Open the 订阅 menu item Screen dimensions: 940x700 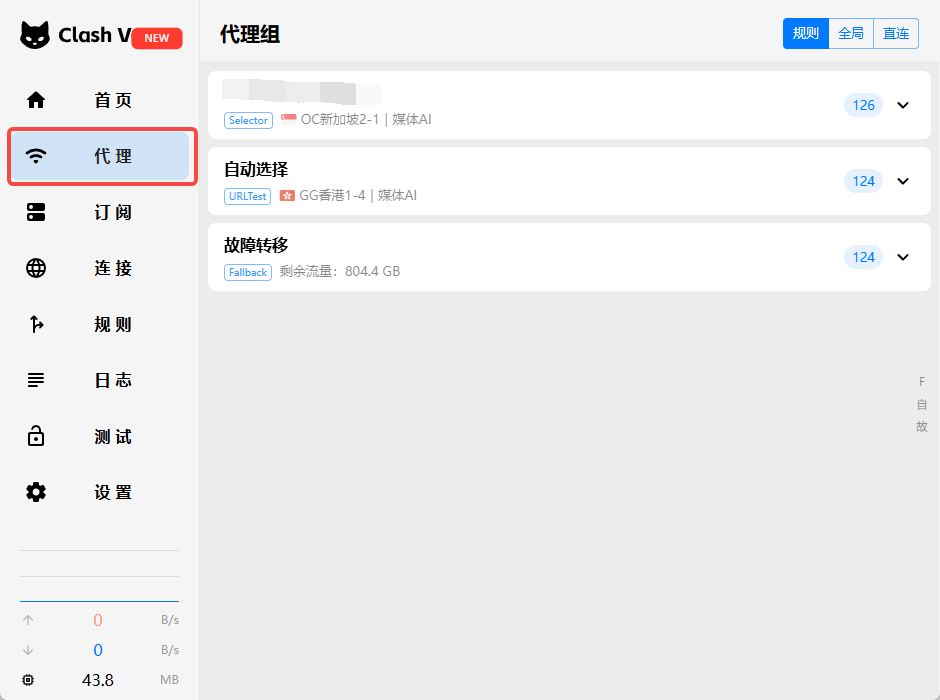(x=113, y=212)
